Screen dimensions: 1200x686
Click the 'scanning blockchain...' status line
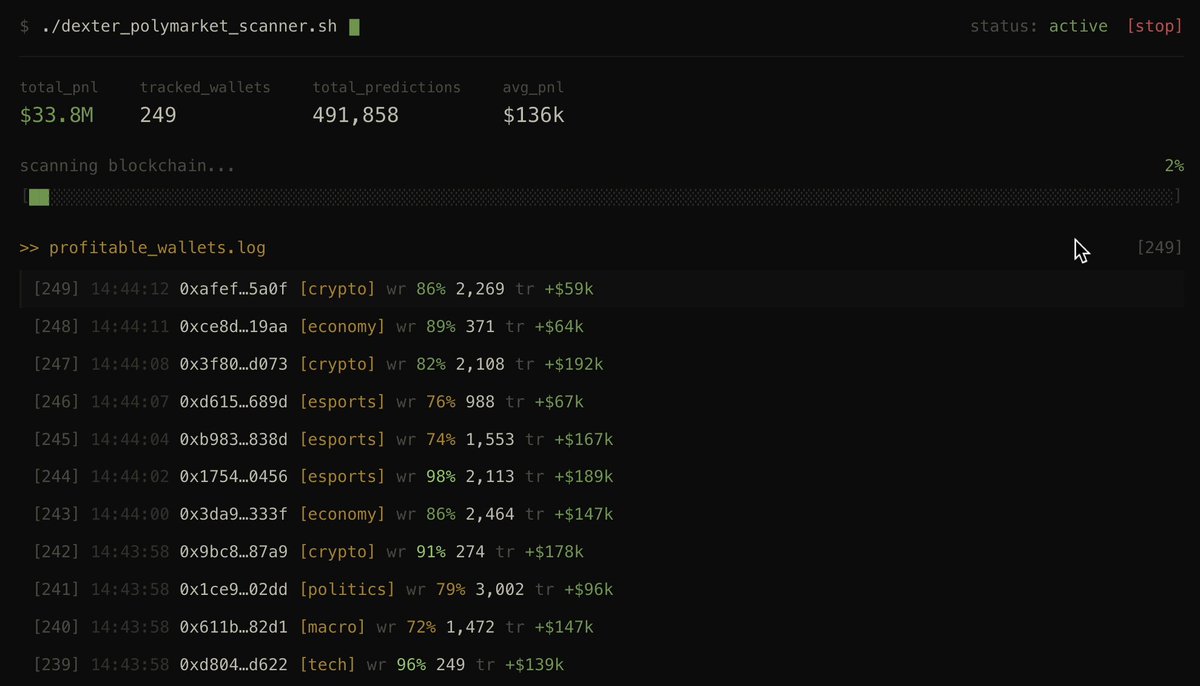128,165
